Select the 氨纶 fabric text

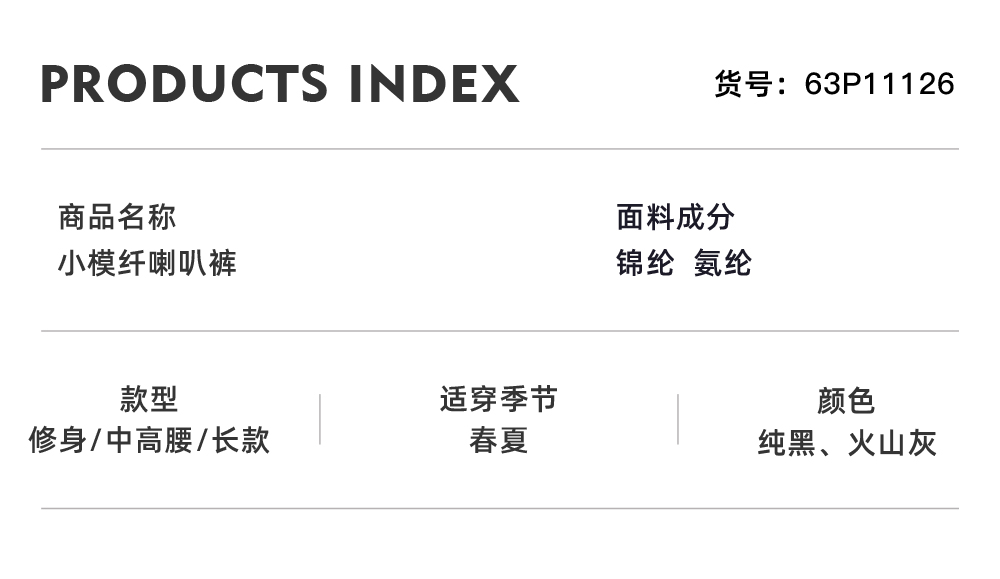point(722,263)
